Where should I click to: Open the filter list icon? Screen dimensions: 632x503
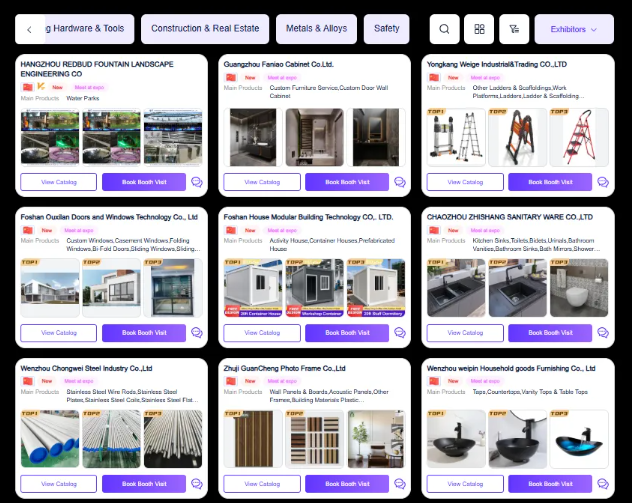click(x=514, y=29)
